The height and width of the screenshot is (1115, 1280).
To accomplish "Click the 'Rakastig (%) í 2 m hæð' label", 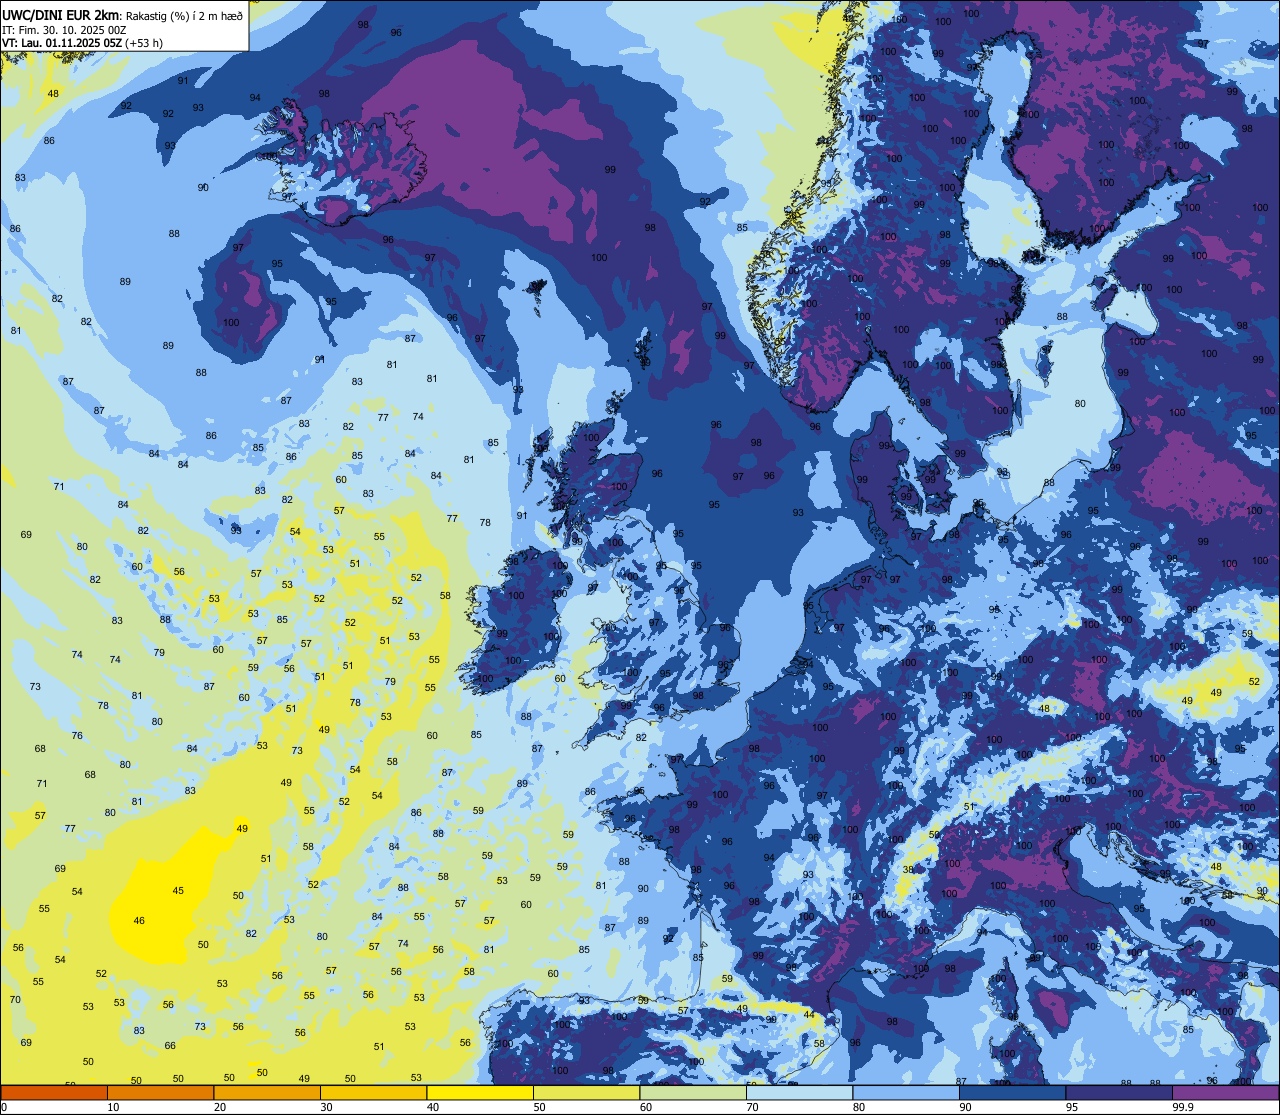I will coord(184,16).
